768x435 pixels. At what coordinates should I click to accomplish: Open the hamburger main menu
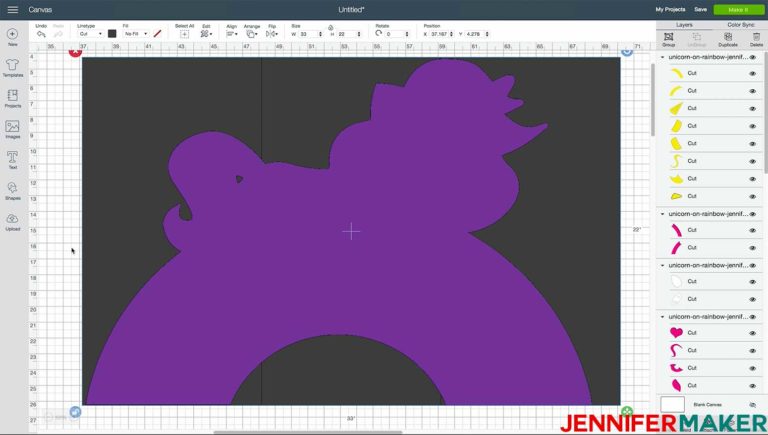(13, 9)
